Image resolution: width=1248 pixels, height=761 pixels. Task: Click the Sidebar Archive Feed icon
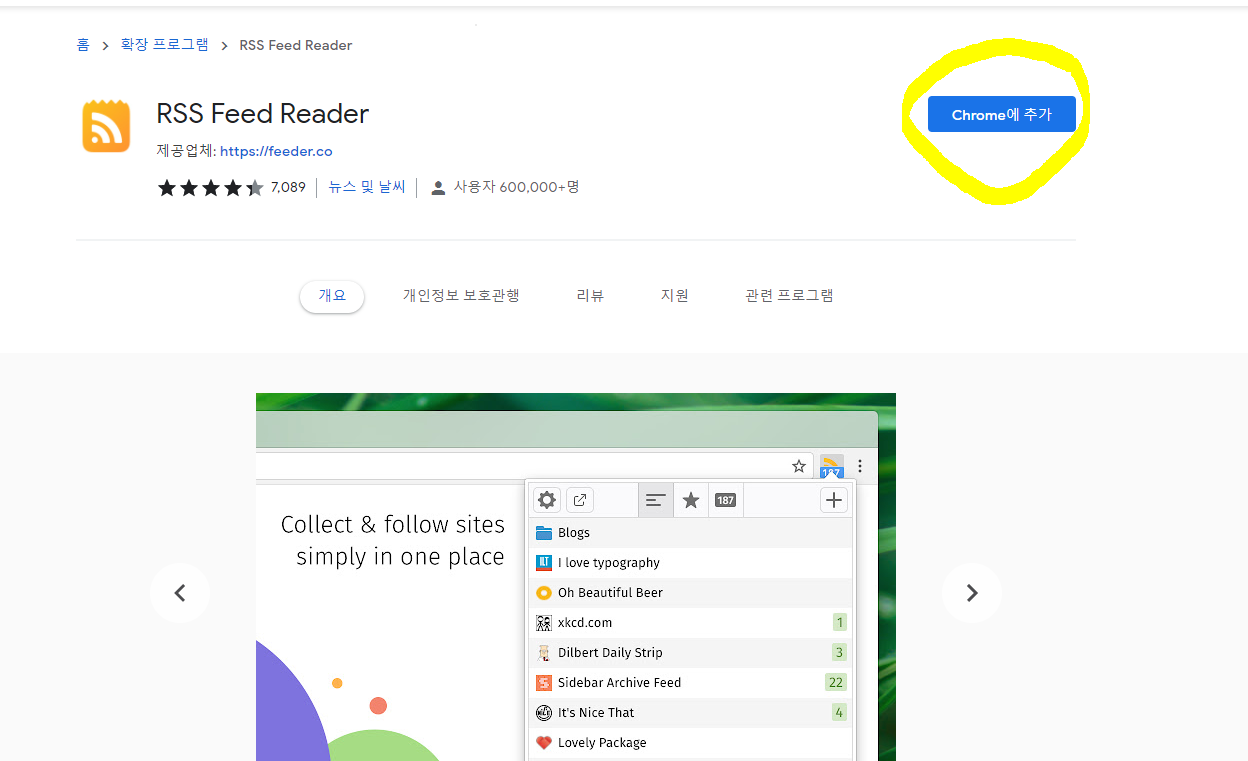click(544, 683)
